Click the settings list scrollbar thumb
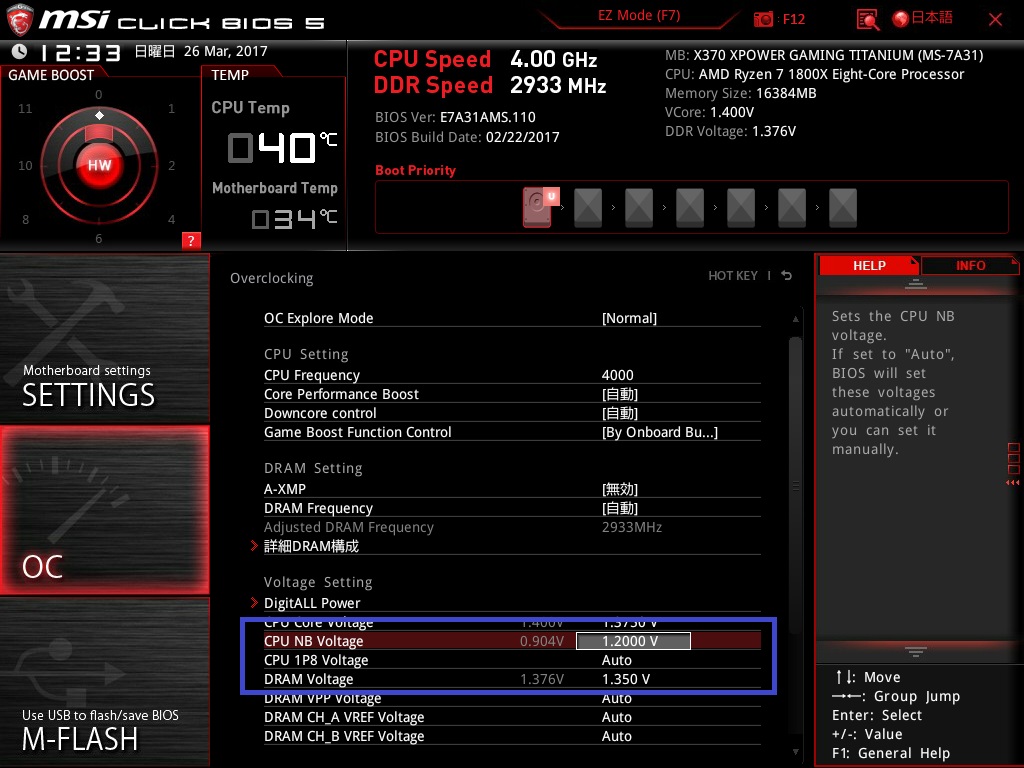Screen dimensions: 1024x768 point(795,485)
